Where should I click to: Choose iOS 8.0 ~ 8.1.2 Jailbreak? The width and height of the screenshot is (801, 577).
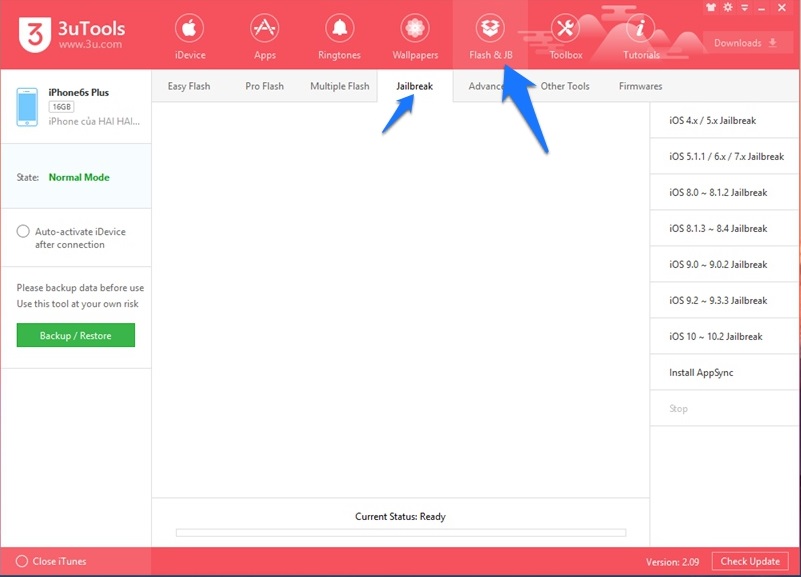point(724,193)
